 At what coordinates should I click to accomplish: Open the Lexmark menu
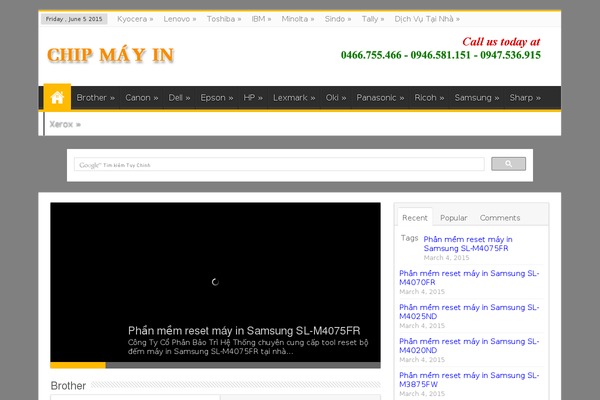[x=294, y=98]
